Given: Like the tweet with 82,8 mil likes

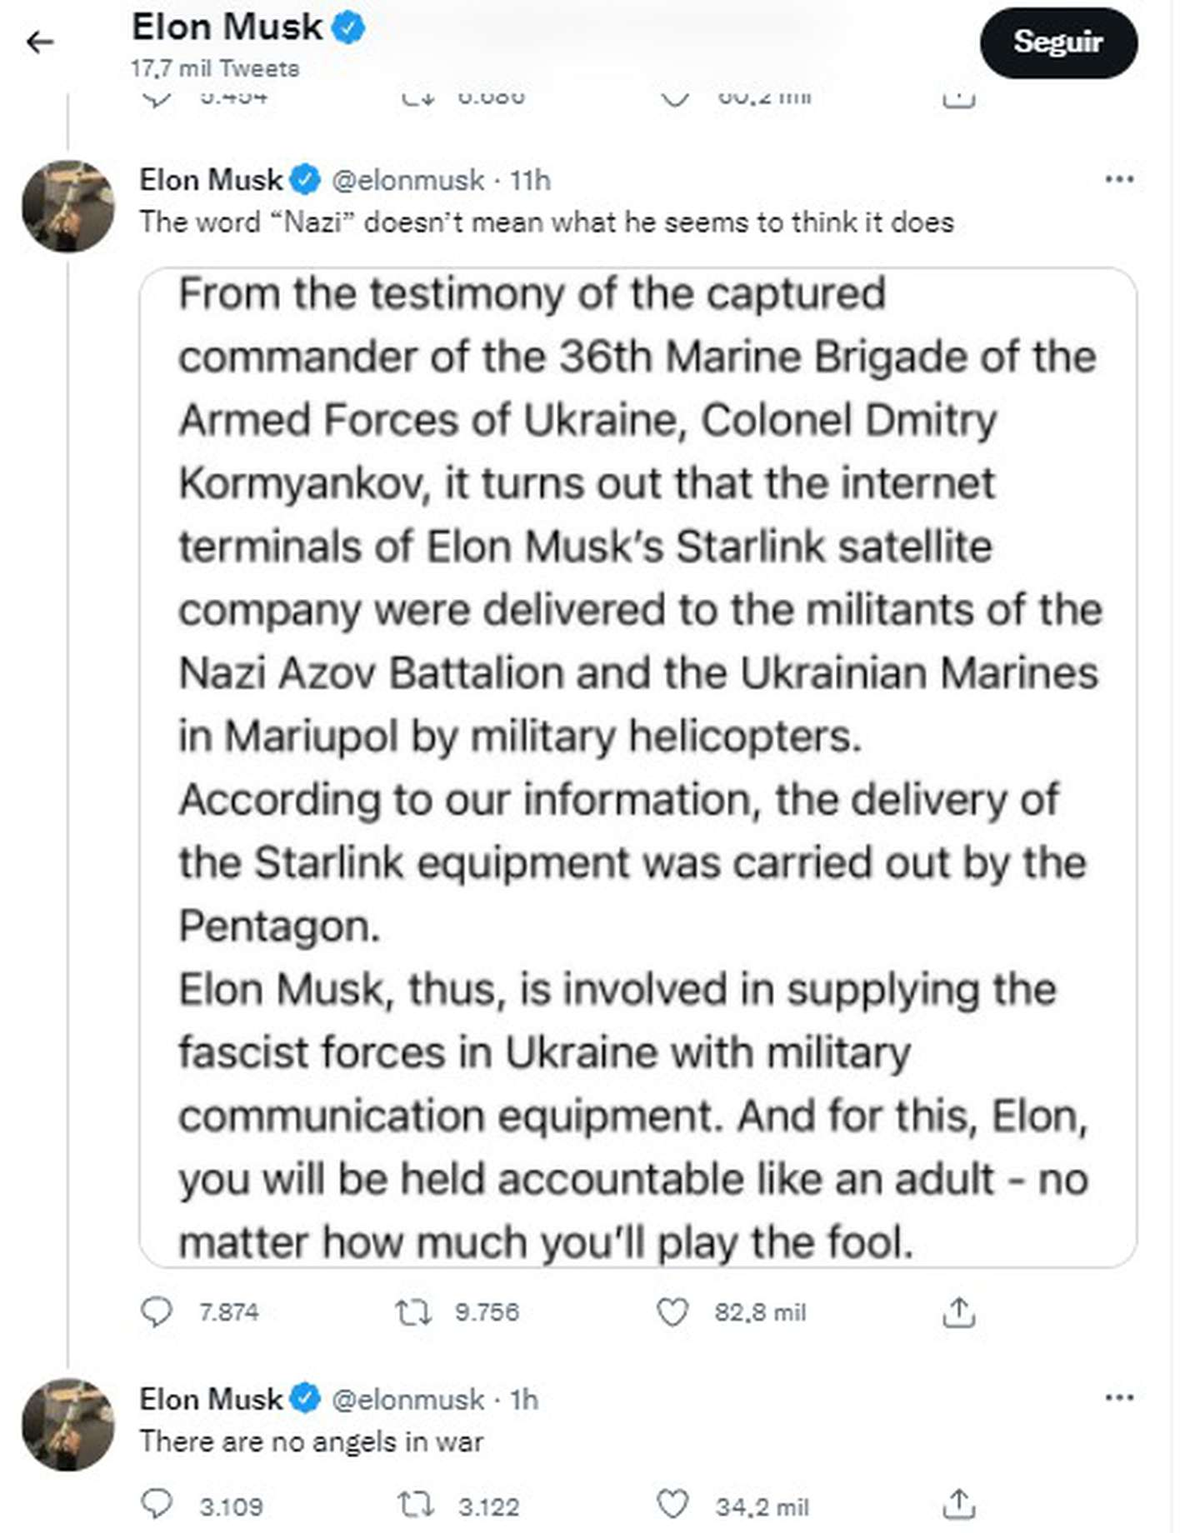Looking at the screenshot, I should [673, 1311].
